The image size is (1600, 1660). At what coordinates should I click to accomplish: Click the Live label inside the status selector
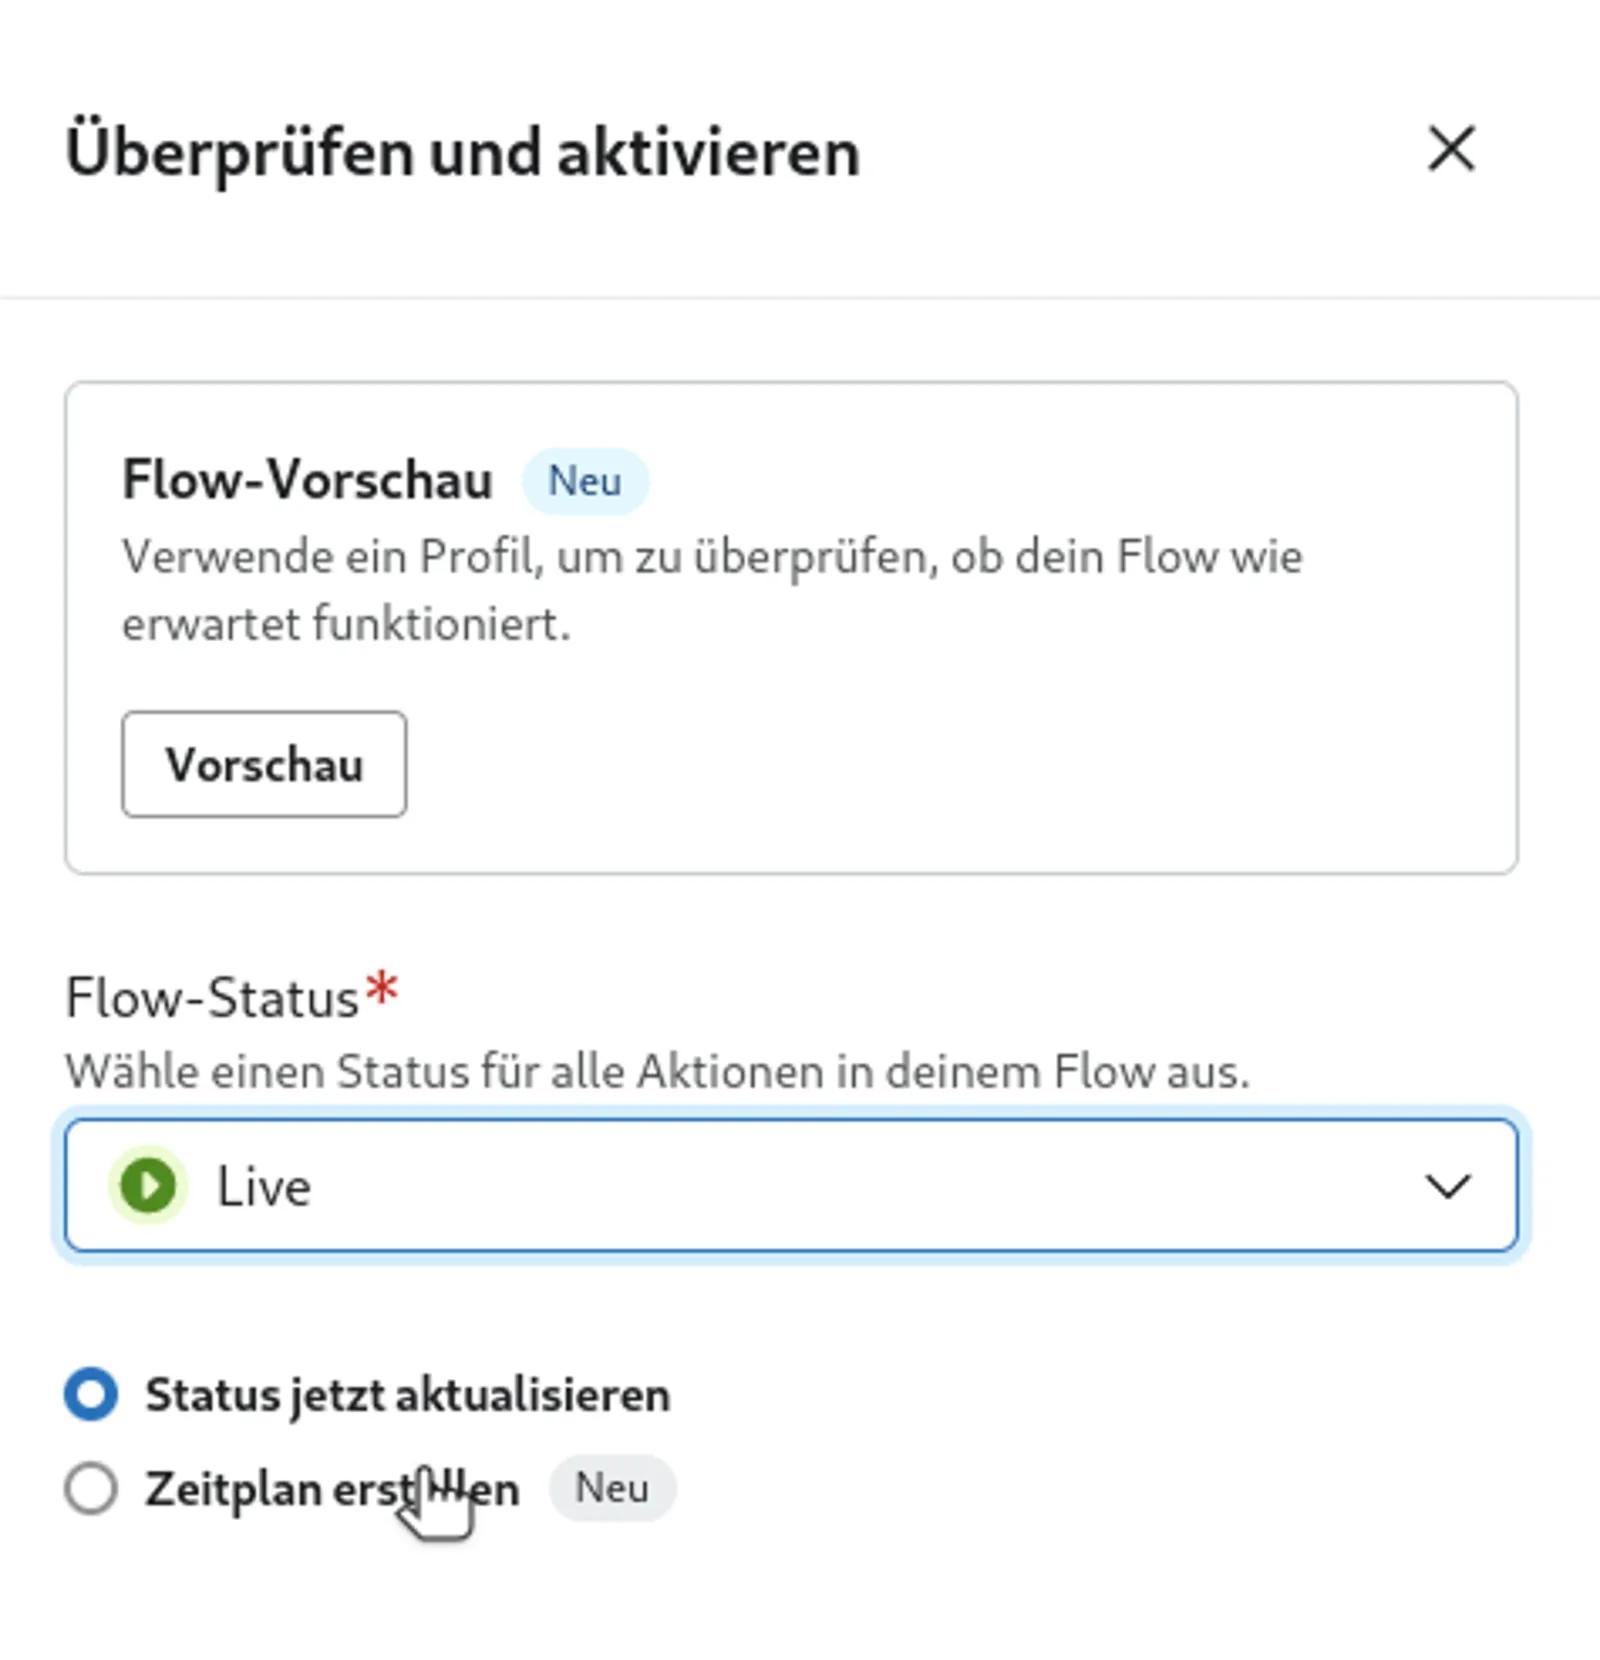264,1186
